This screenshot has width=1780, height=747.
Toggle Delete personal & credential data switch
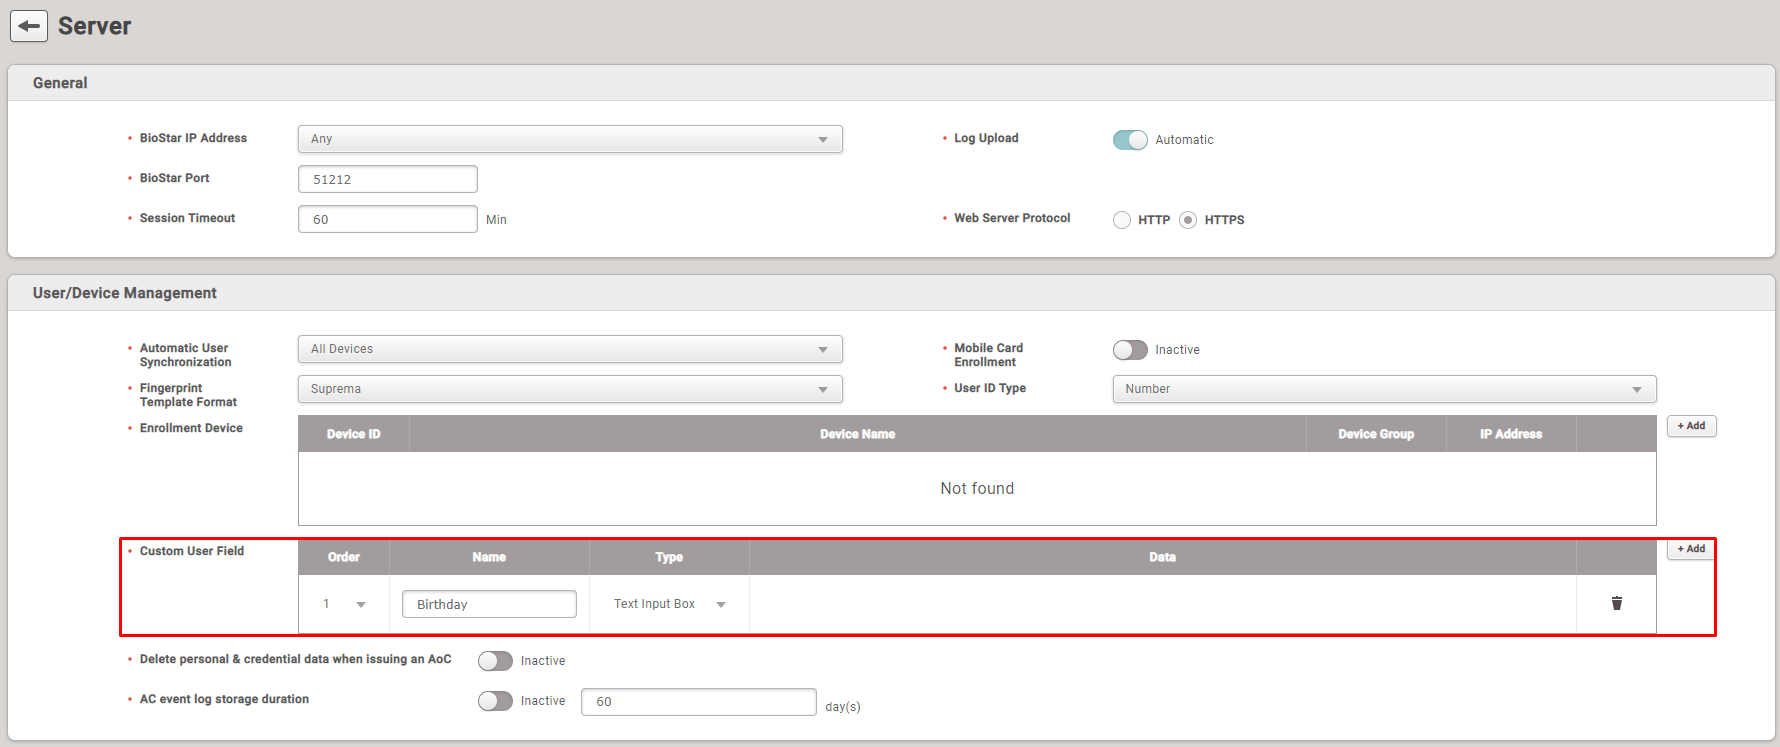click(x=495, y=661)
